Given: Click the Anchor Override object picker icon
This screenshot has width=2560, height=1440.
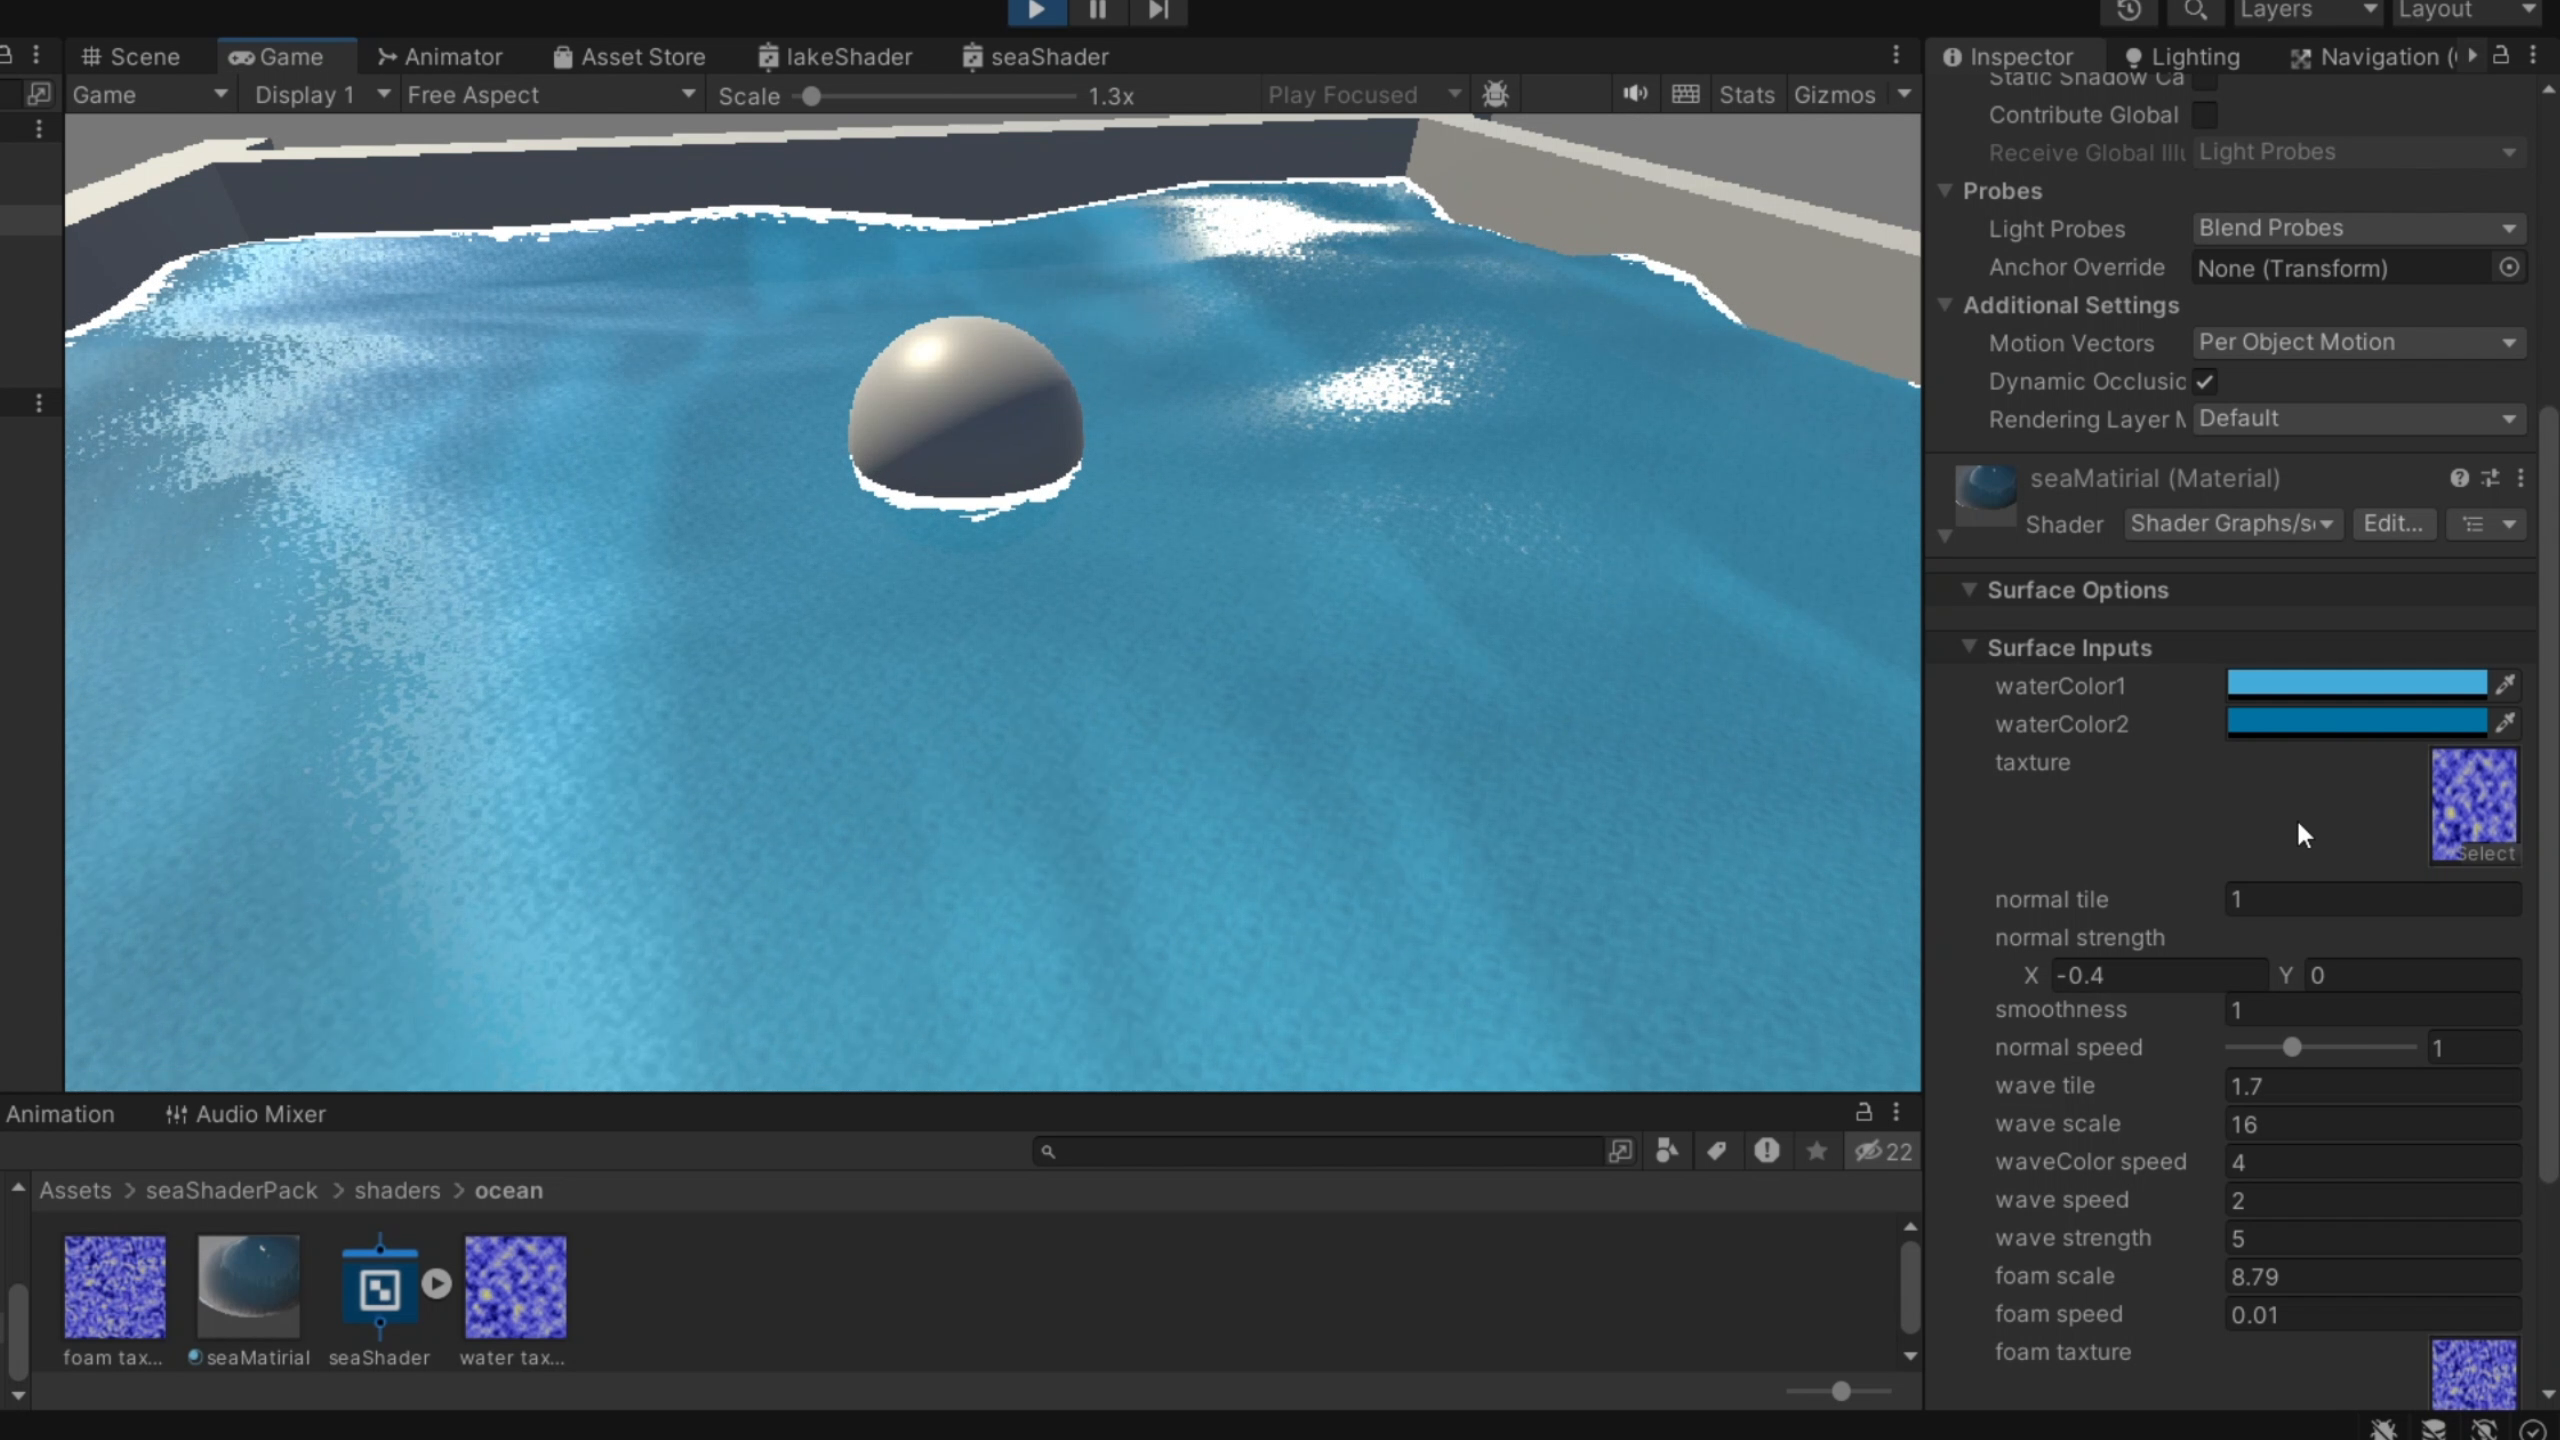Looking at the screenshot, I should pyautogui.click(x=2509, y=267).
